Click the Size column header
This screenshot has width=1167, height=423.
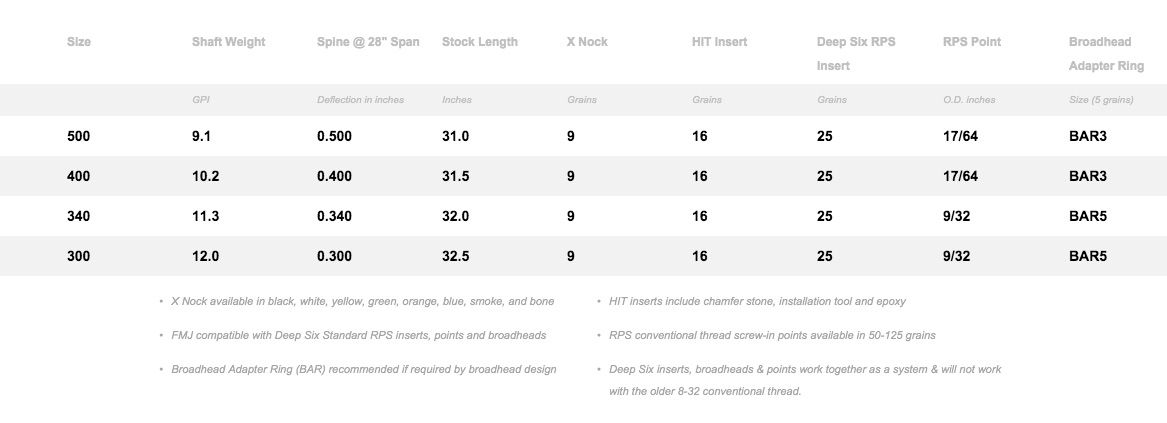(x=79, y=42)
